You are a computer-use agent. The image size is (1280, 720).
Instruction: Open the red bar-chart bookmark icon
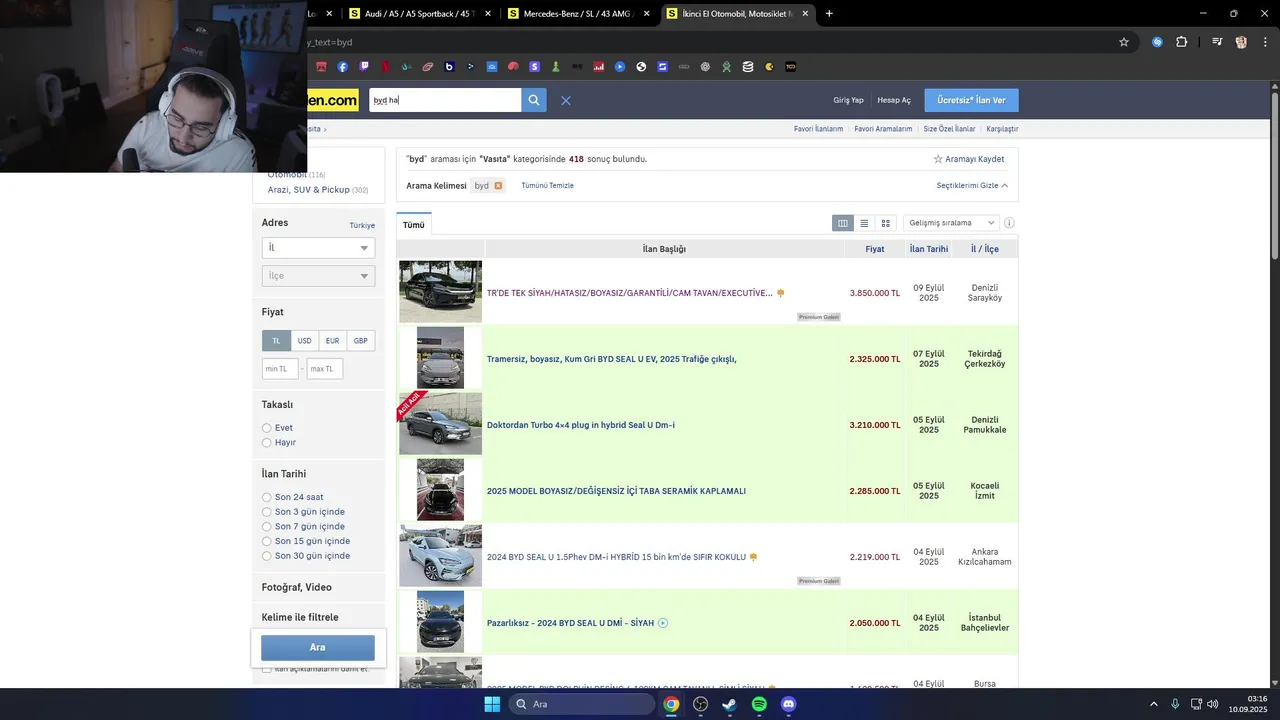(599, 67)
